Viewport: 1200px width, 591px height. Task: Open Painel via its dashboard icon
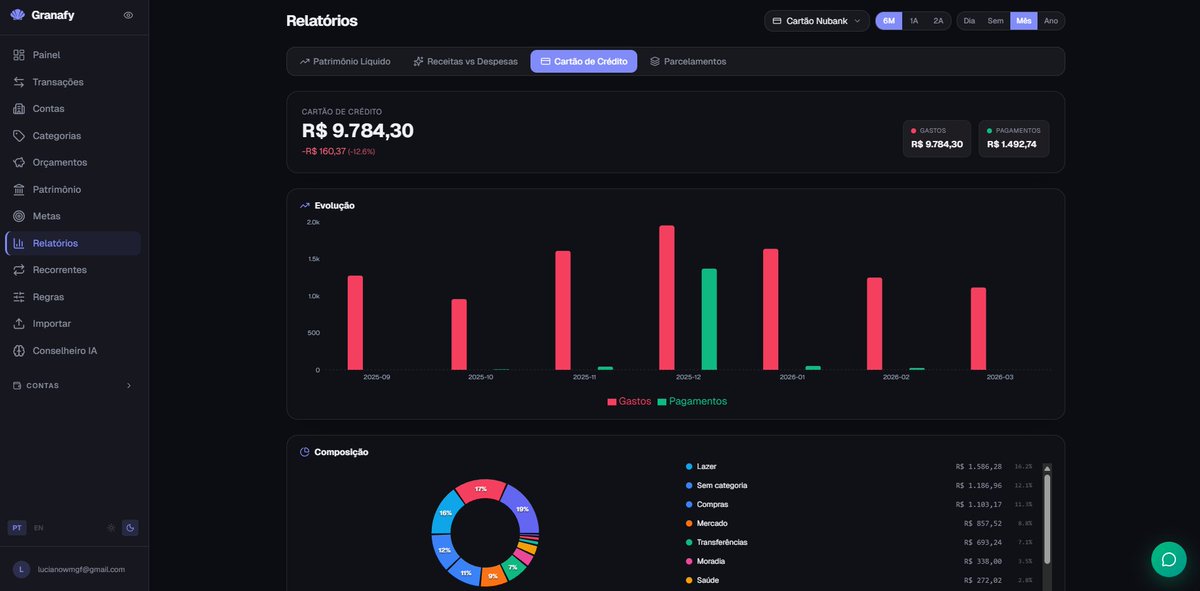(19, 55)
